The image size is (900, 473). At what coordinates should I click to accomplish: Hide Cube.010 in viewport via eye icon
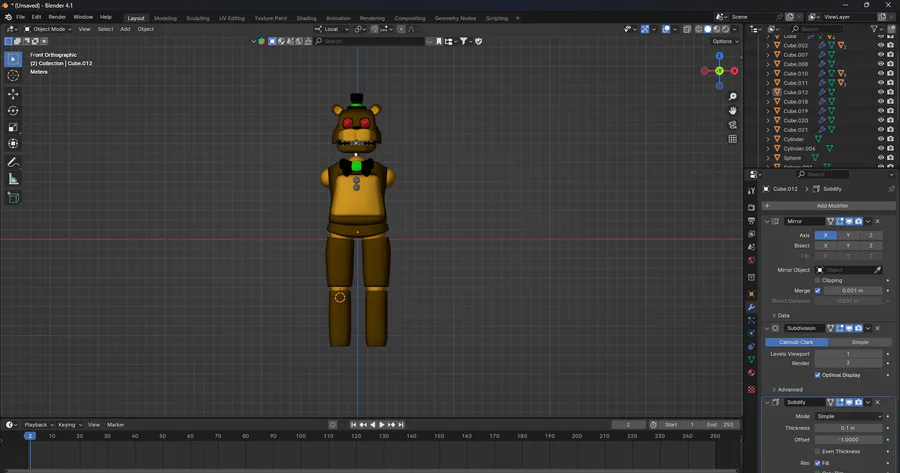(880, 73)
